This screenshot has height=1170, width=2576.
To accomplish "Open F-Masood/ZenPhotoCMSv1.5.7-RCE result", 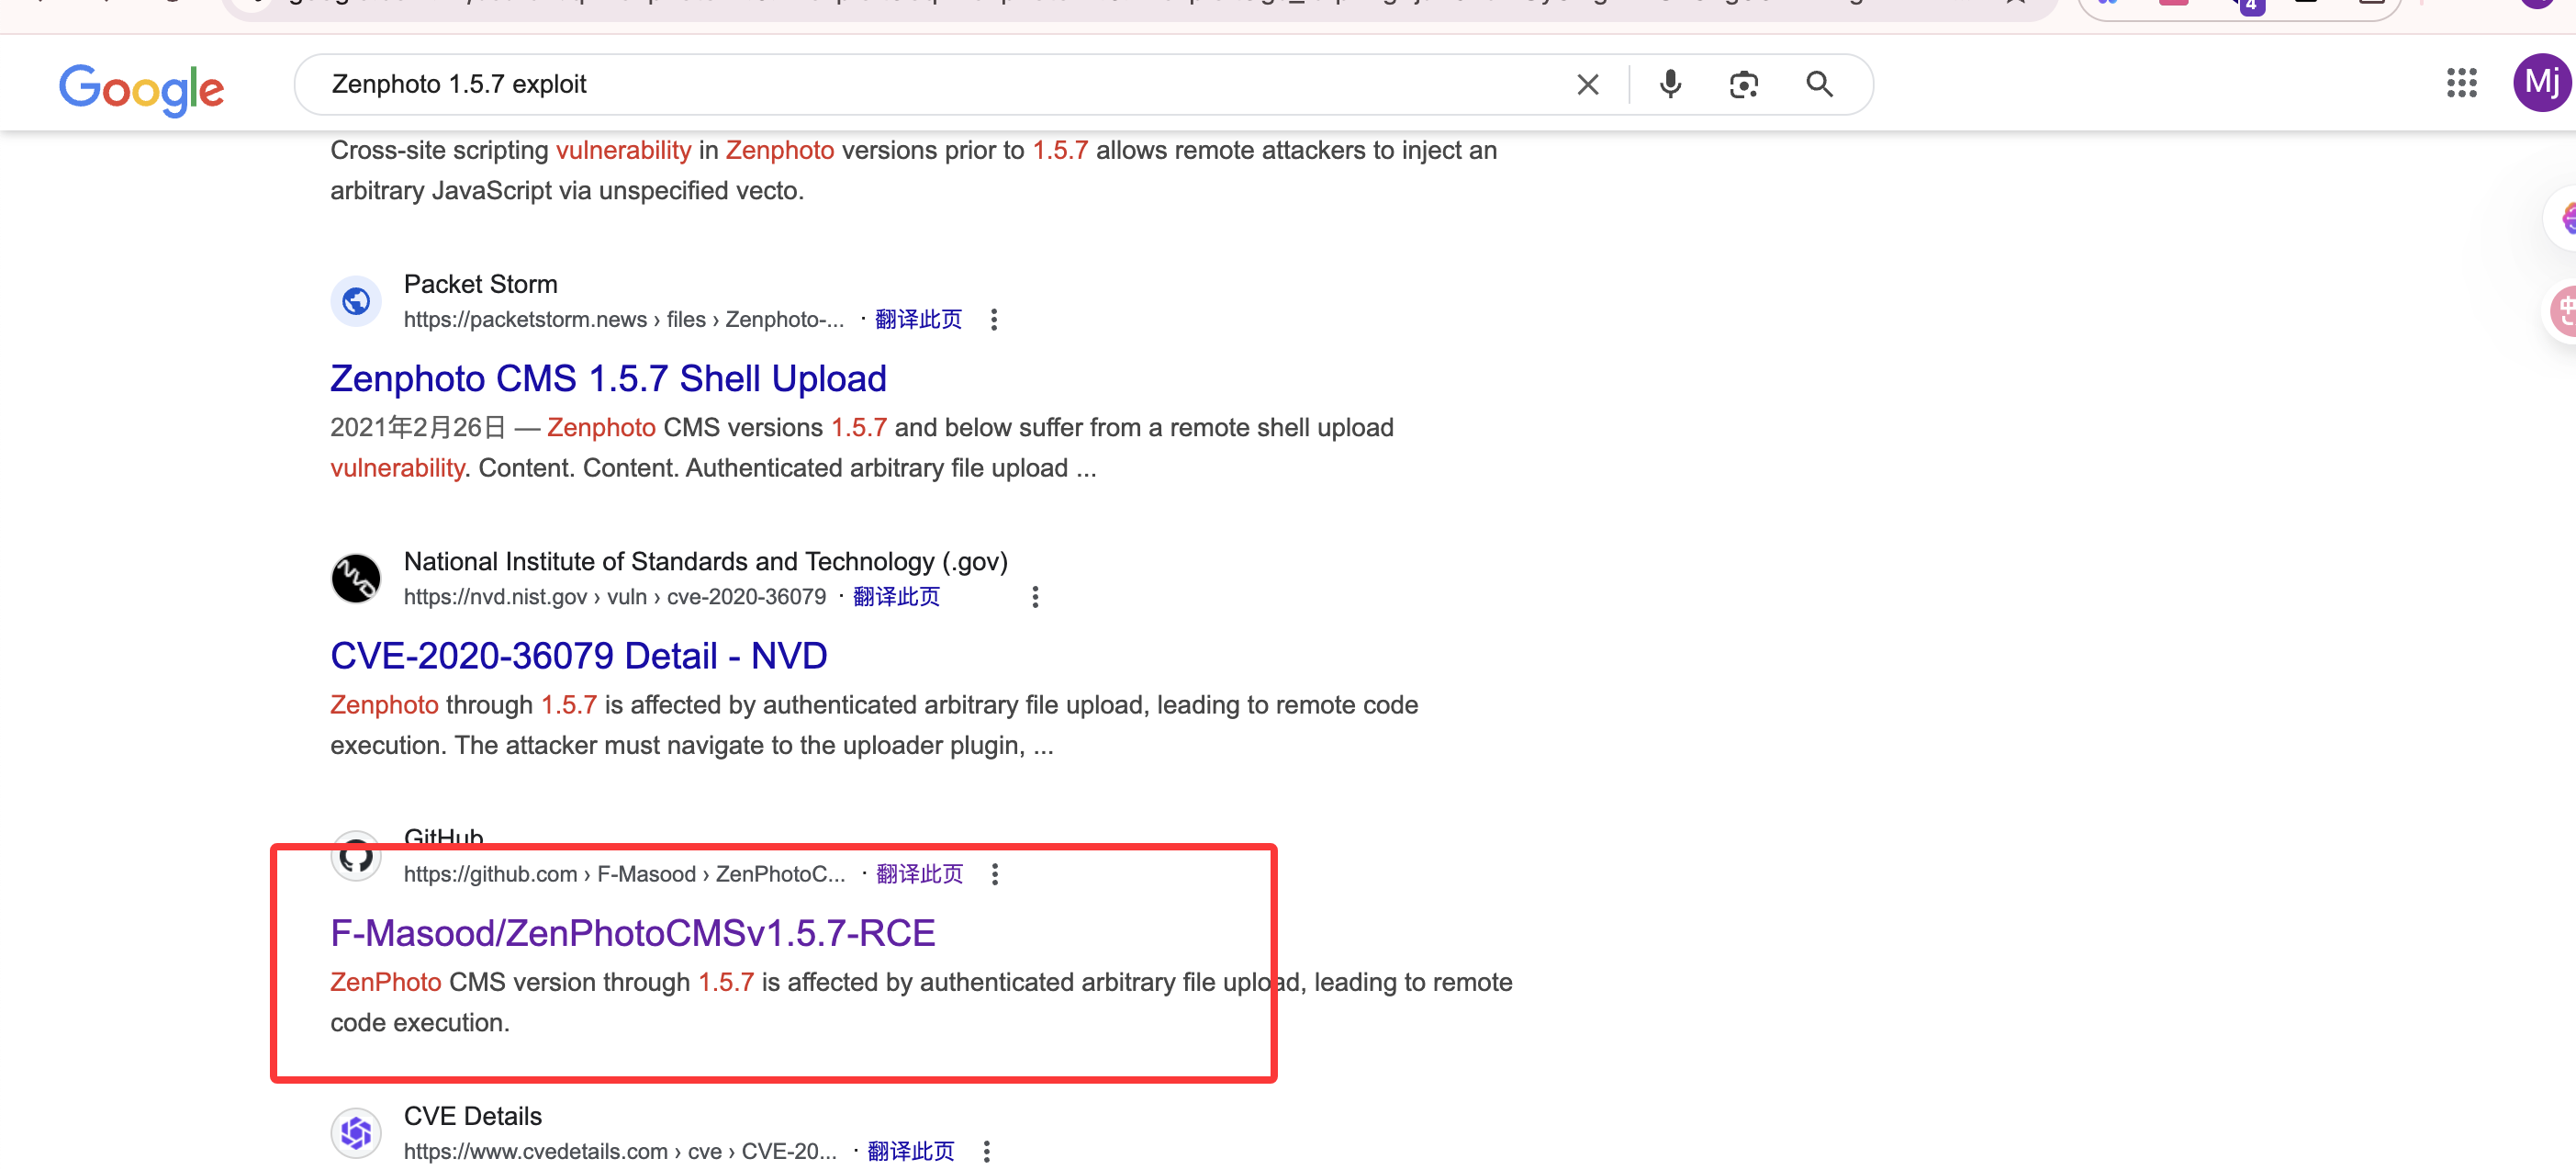I will [x=633, y=933].
